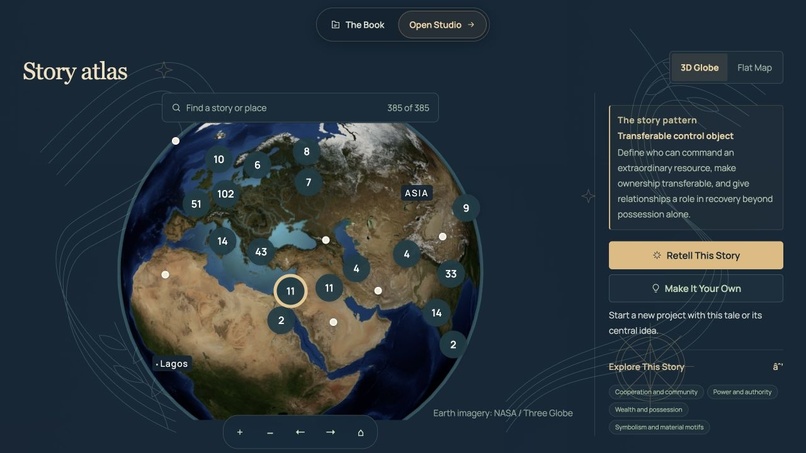The height and width of the screenshot is (453, 806).
Task: Open Studio from the top bar
Action: [x=442, y=25]
